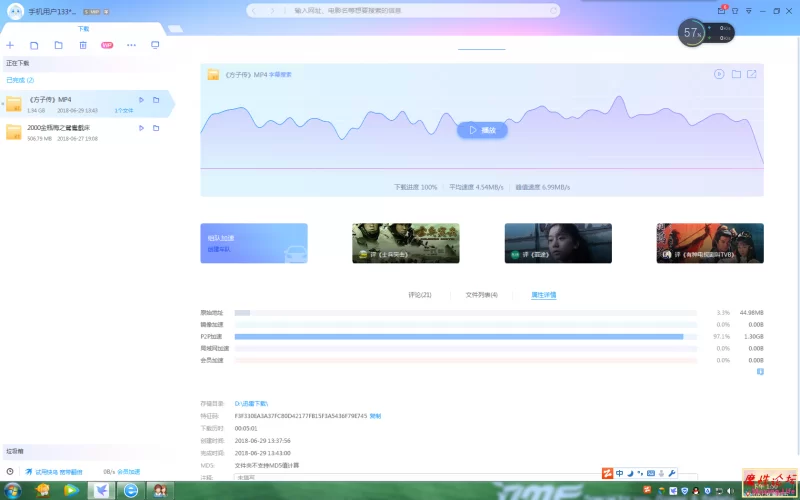The height and width of the screenshot is (500, 800).
Task: Click the trash delete icon in left toolbar
Action: coord(83,45)
